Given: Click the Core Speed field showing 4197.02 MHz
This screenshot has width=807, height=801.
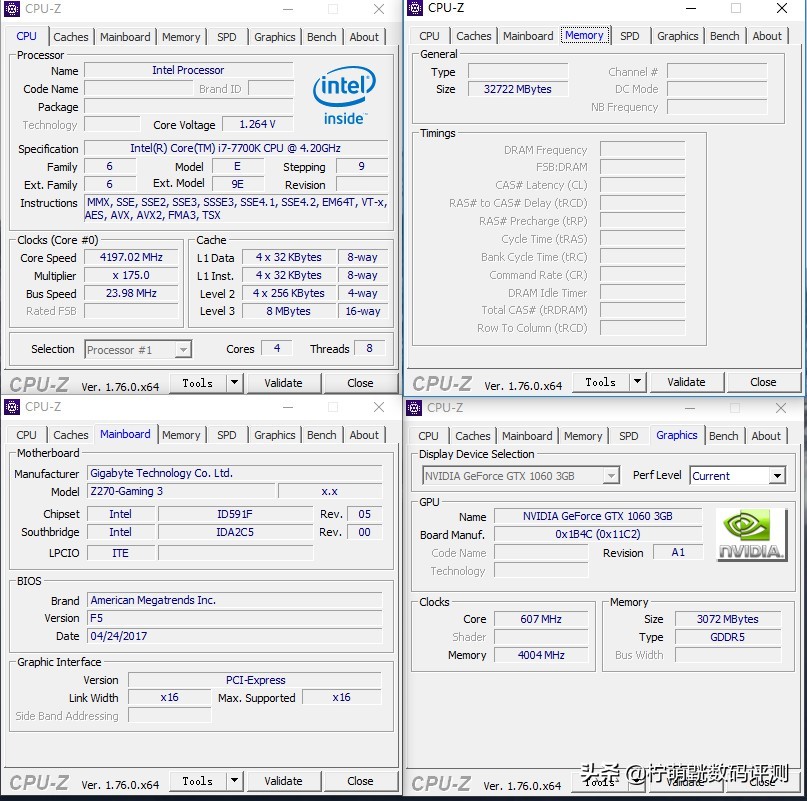Looking at the screenshot, I should click(x=130, y=257).
